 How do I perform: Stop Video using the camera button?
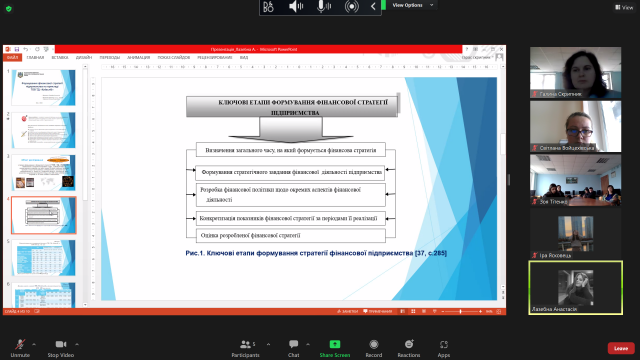[60, 348]
